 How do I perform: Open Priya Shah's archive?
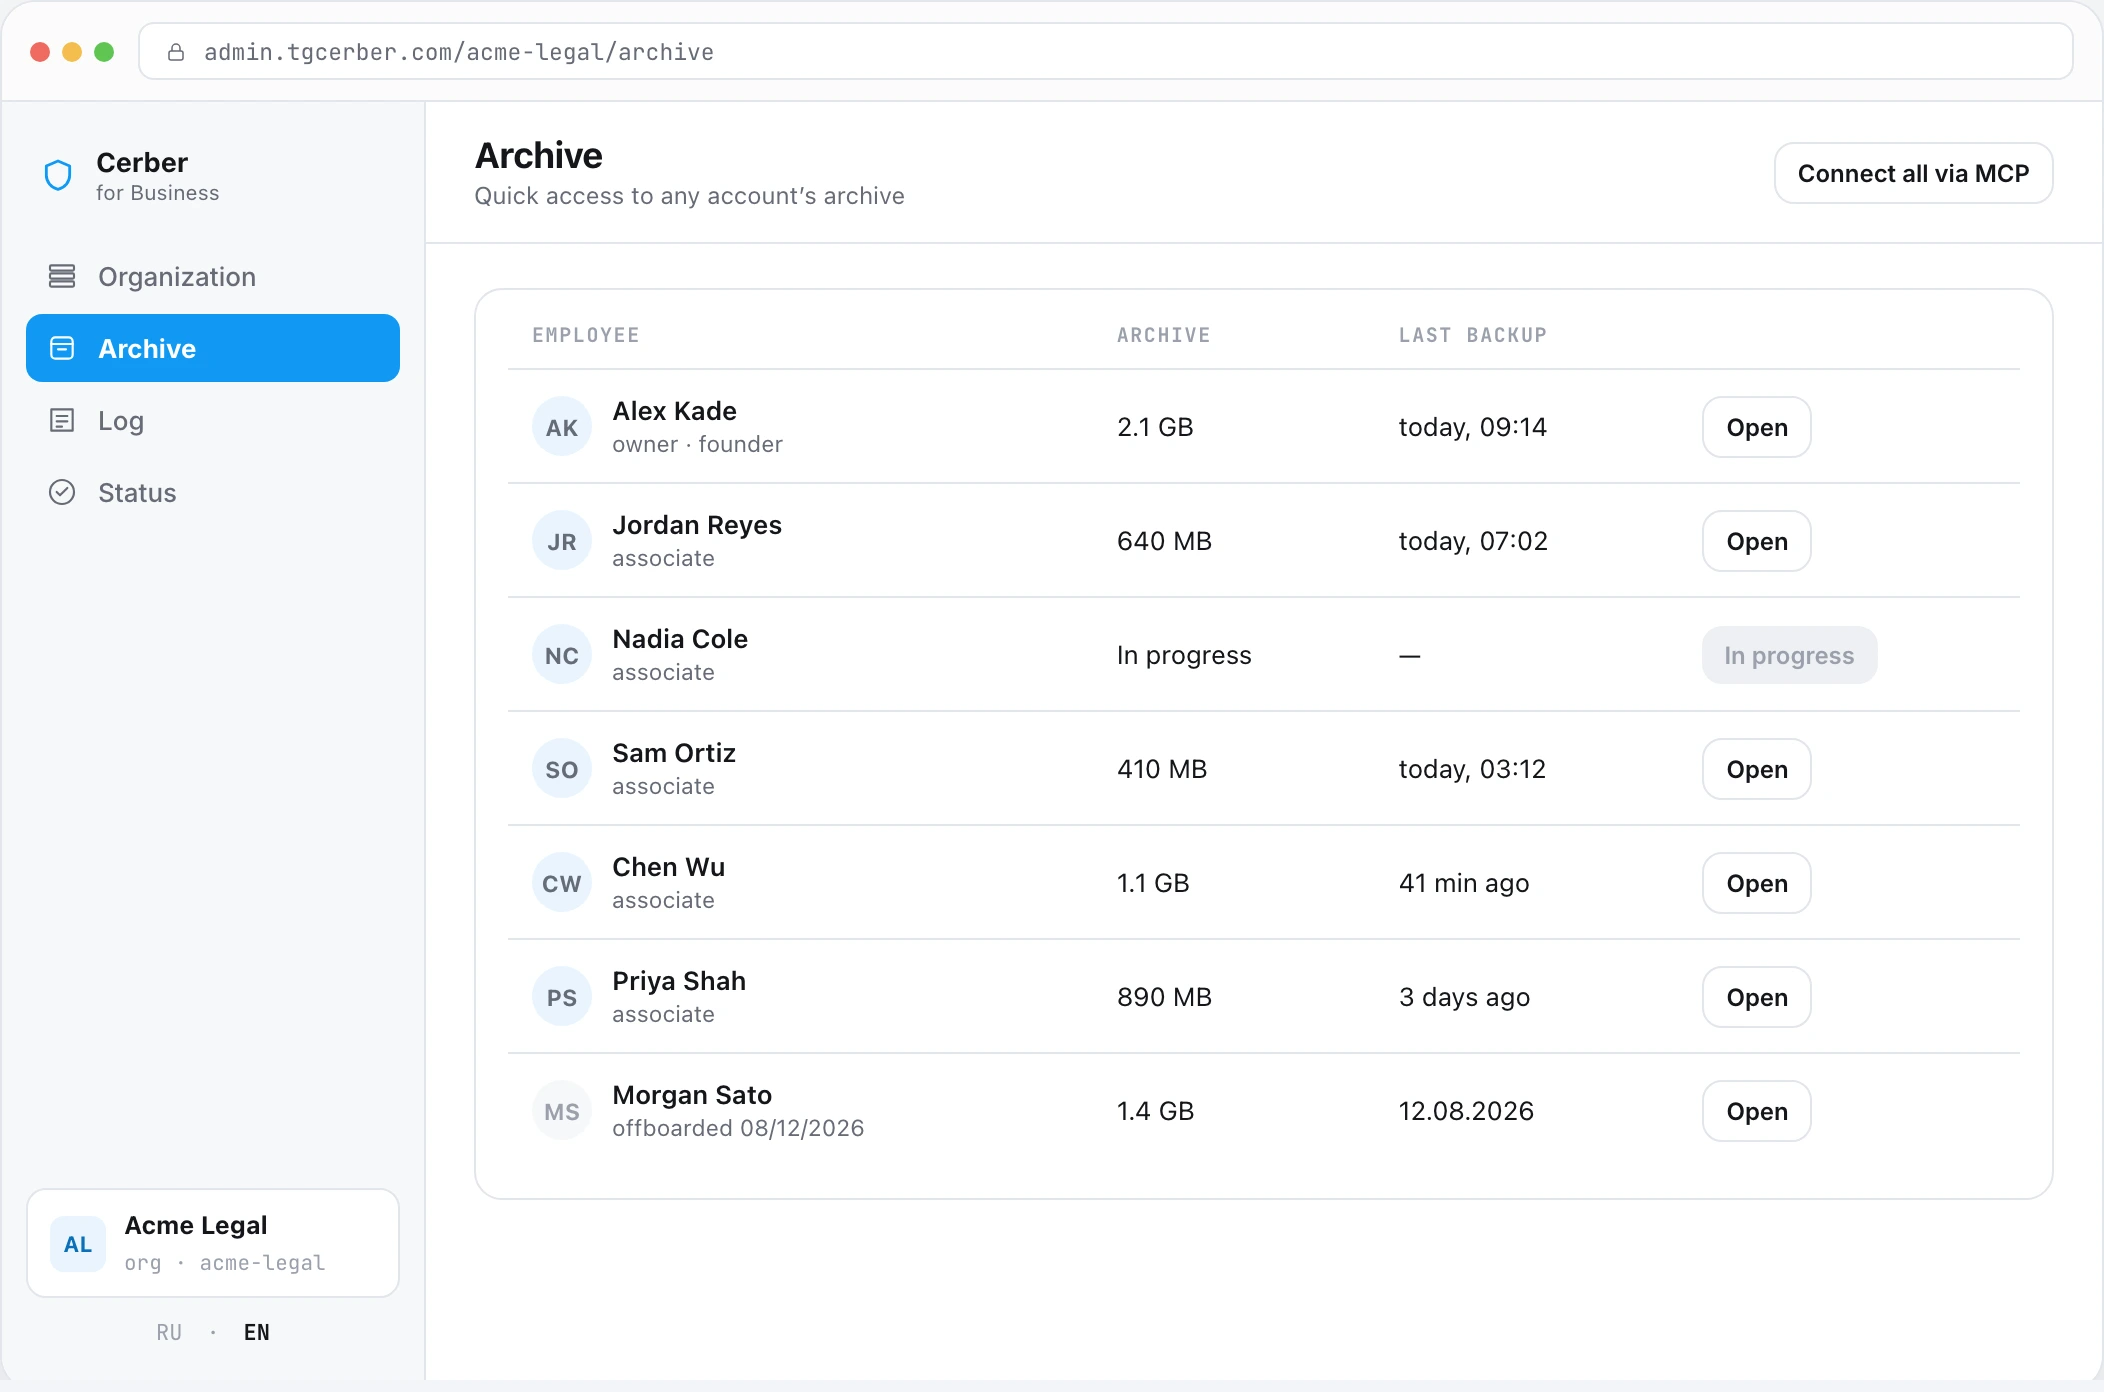(1756, 997)
